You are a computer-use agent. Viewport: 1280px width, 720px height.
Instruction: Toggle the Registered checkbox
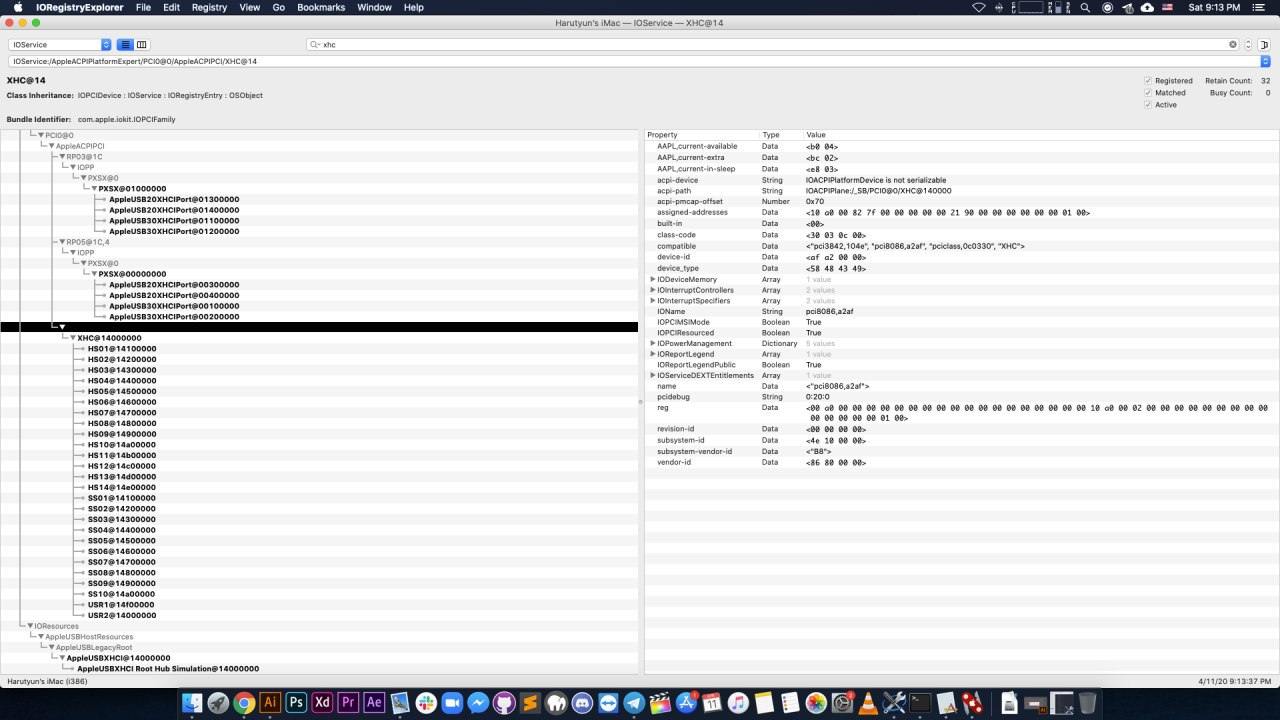[1148, 80]
